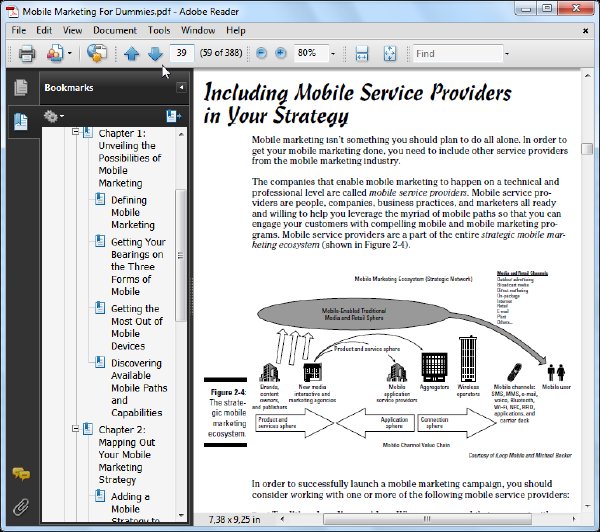
Task: Select Chapter 1: Unveiling the Possibilities bookmark
Action: (130, 158)
